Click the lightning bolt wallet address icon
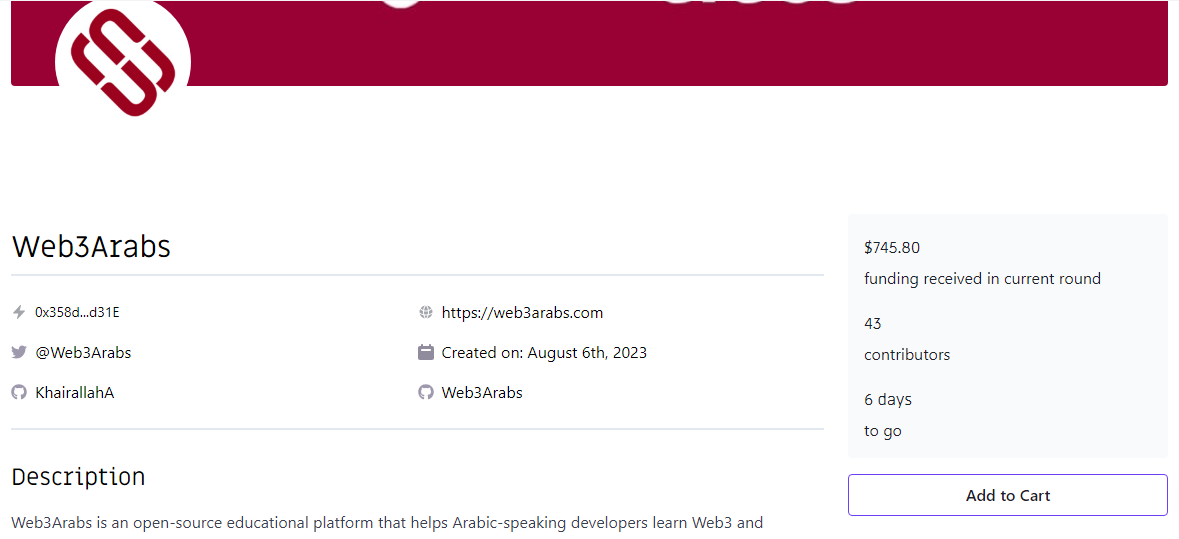 pos(19,313)
